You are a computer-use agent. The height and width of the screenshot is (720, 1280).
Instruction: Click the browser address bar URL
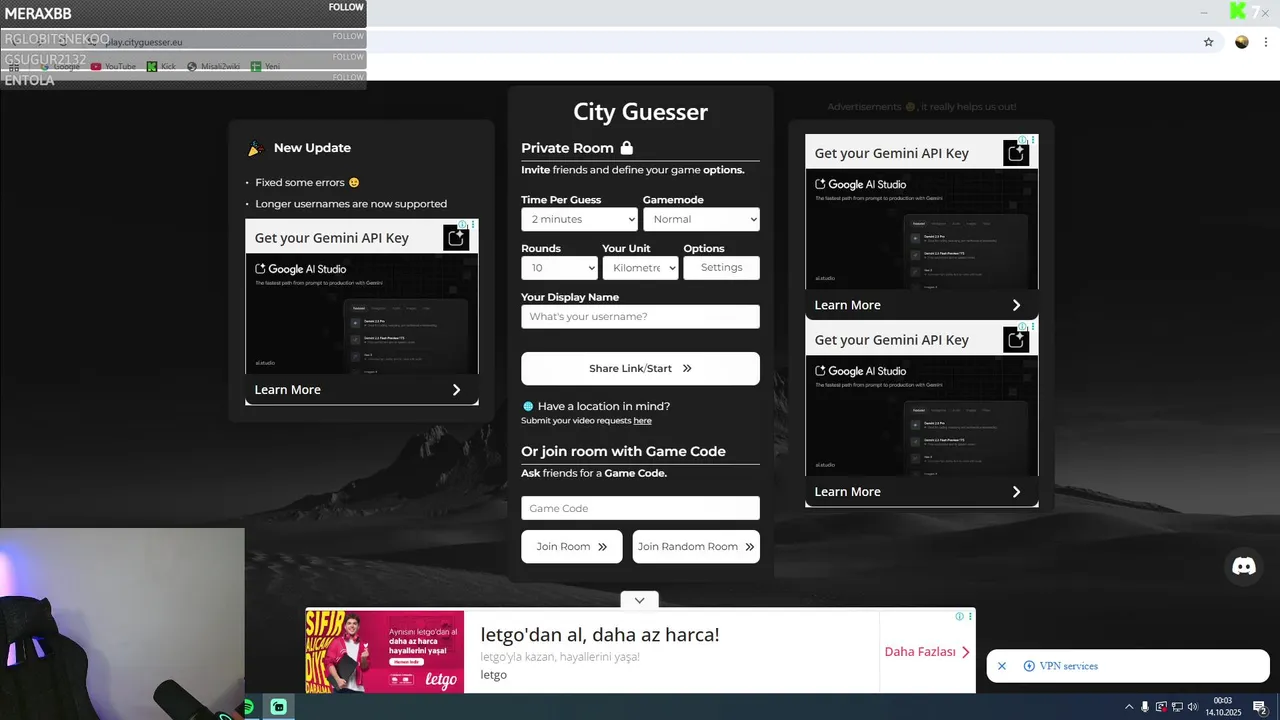144,42
